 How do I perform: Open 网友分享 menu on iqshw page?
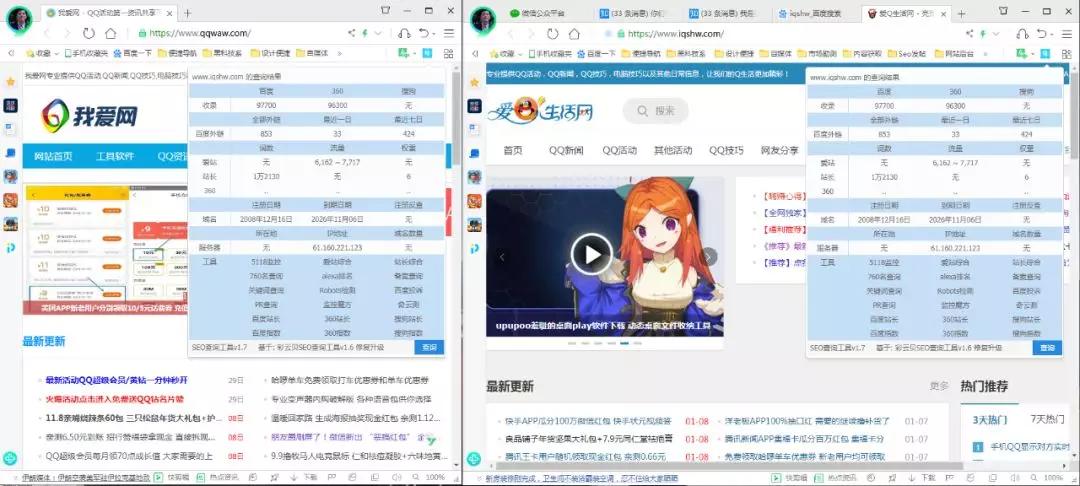tap(780, 151)
